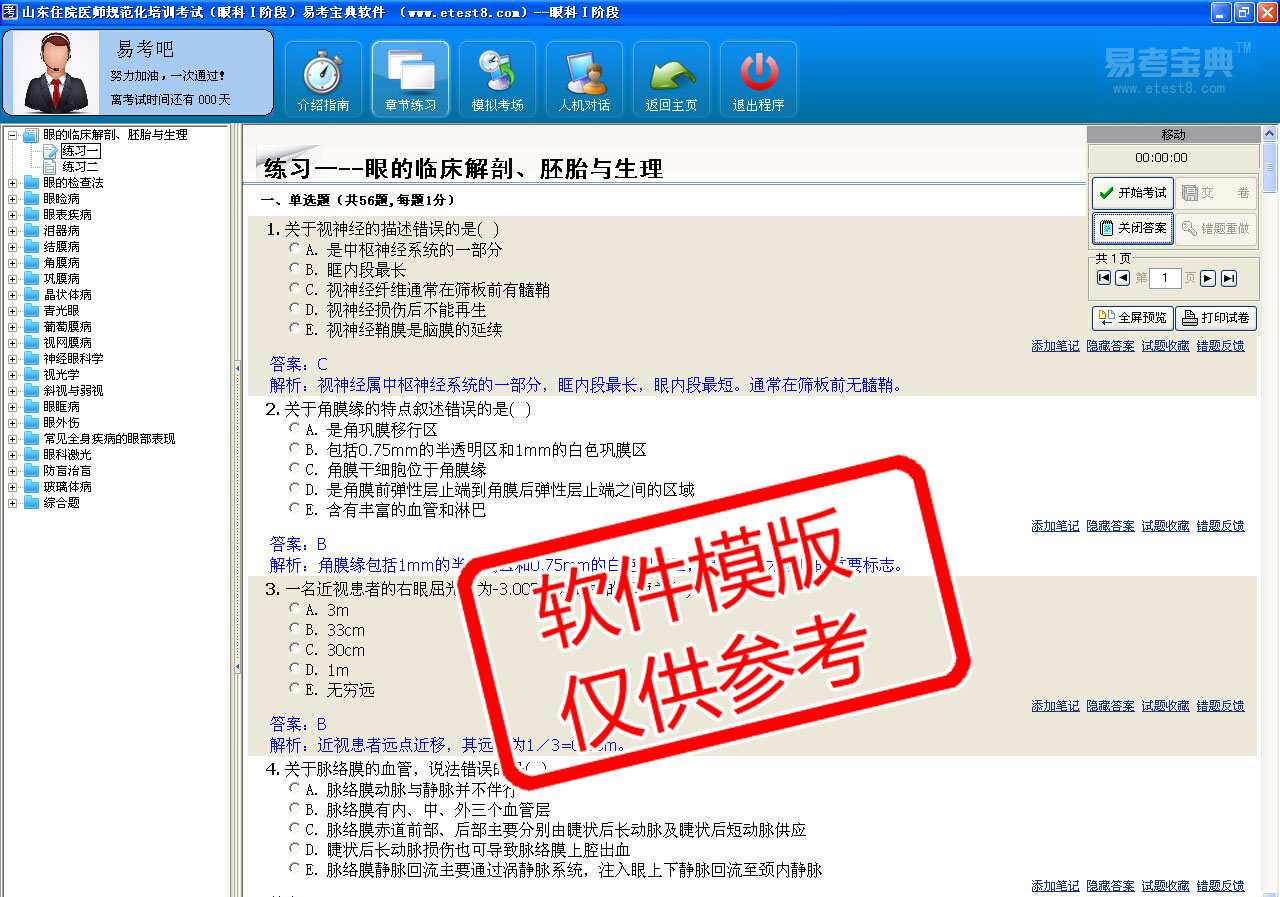
Task: Click the 返回主页 green arrow icon
Action: point(671,79)
